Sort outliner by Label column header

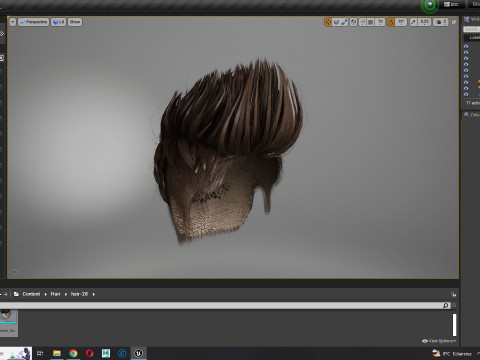tap(474, 38)
